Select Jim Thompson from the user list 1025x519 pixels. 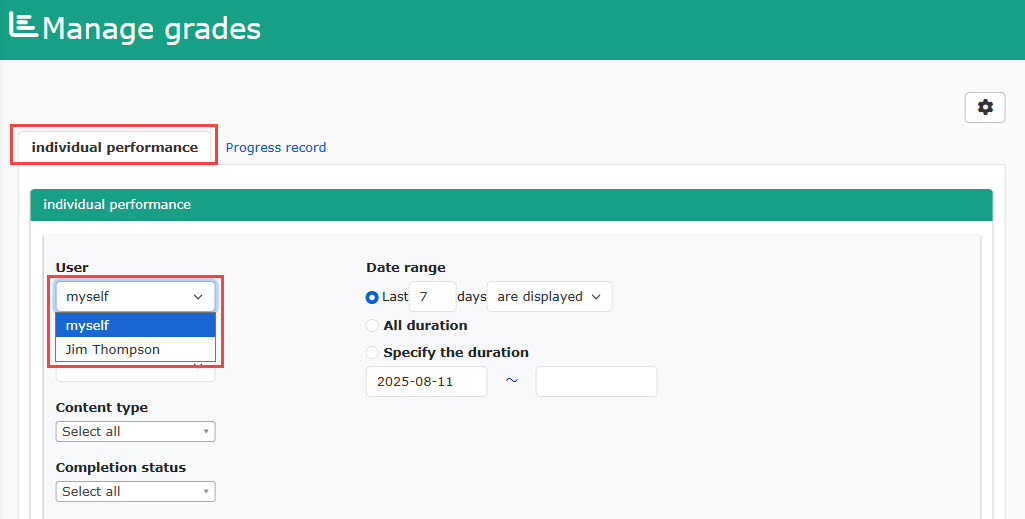[135, 350]
